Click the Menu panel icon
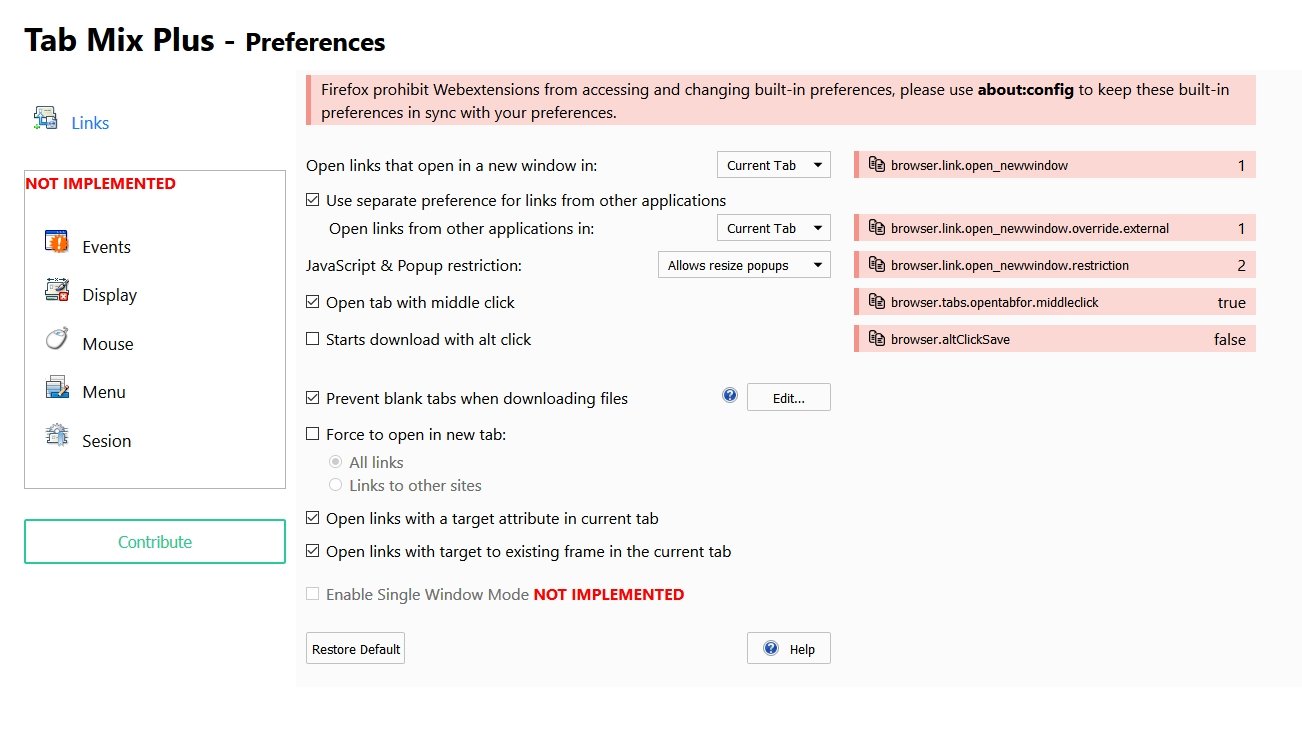Image resolution: width=1302 pixels, height=745 pixels. [57, 388]
